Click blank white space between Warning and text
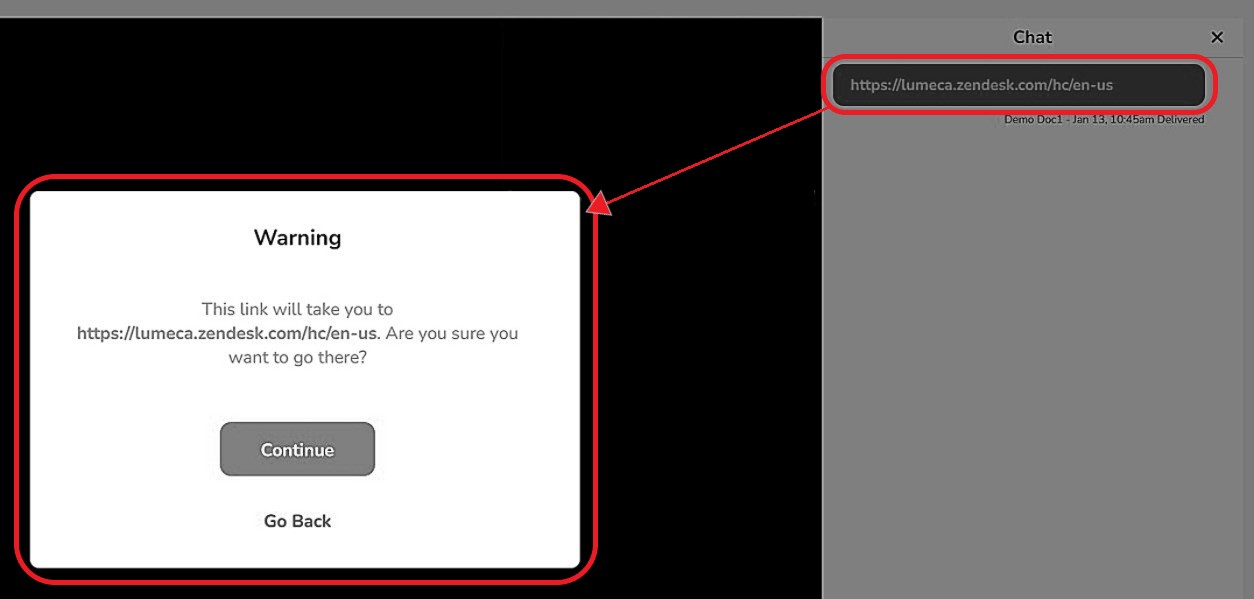 coord(297,273)
